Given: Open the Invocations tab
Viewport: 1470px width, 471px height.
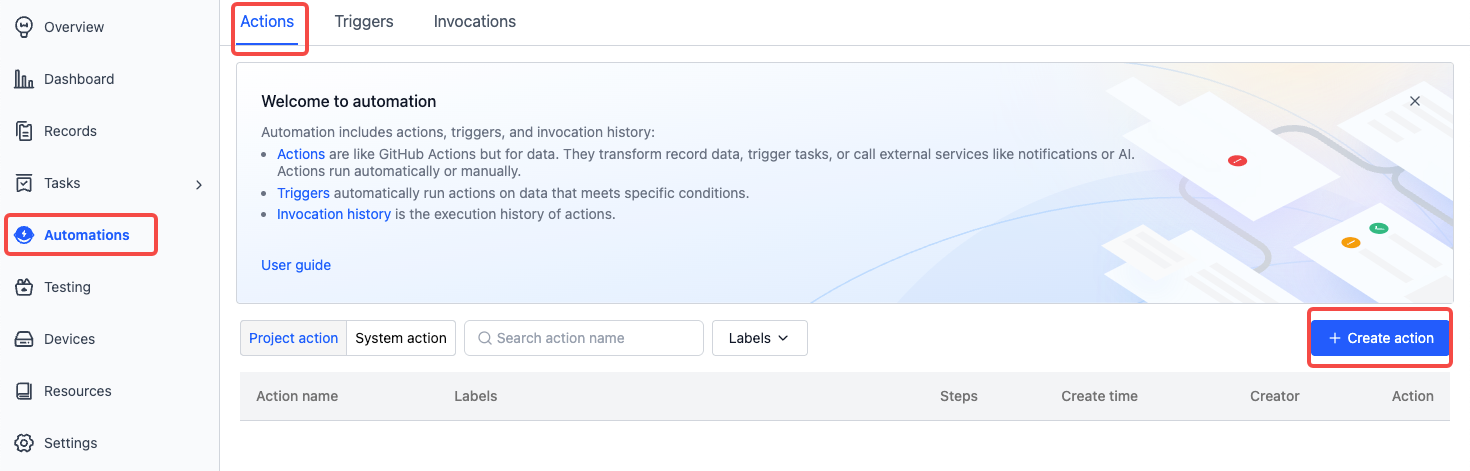Looking at the screenshot, I should pos(475,21).
